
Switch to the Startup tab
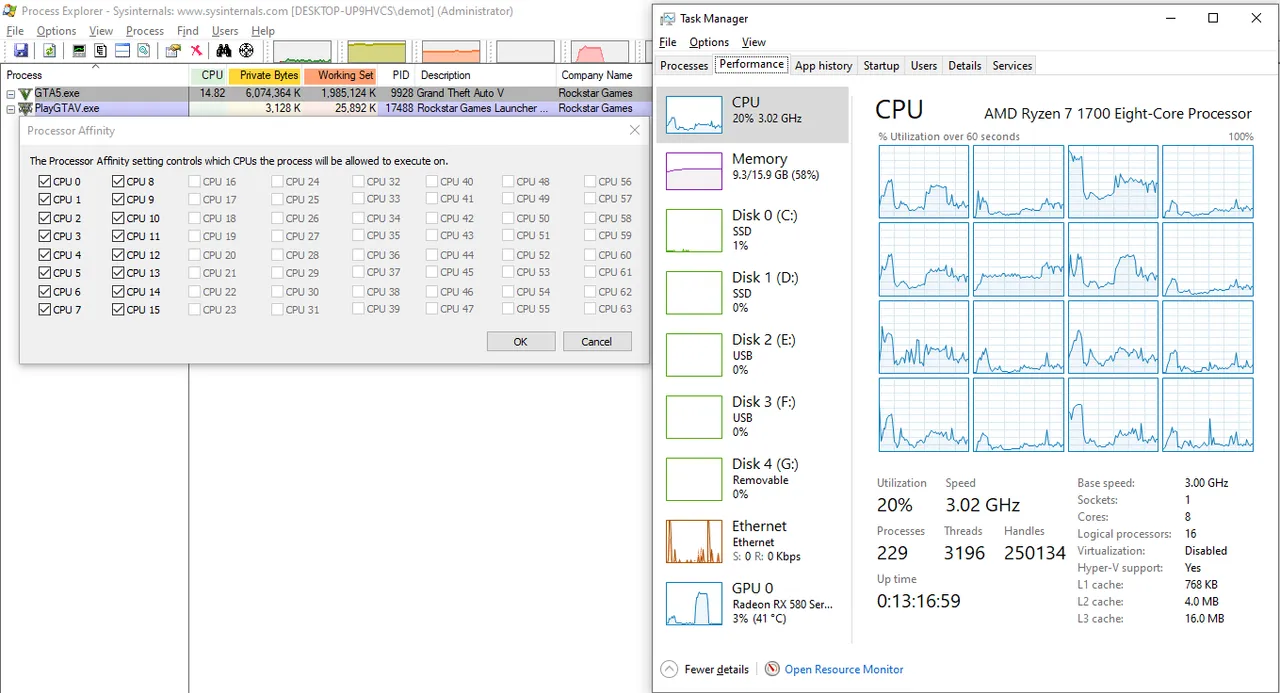tap(881, 66)
